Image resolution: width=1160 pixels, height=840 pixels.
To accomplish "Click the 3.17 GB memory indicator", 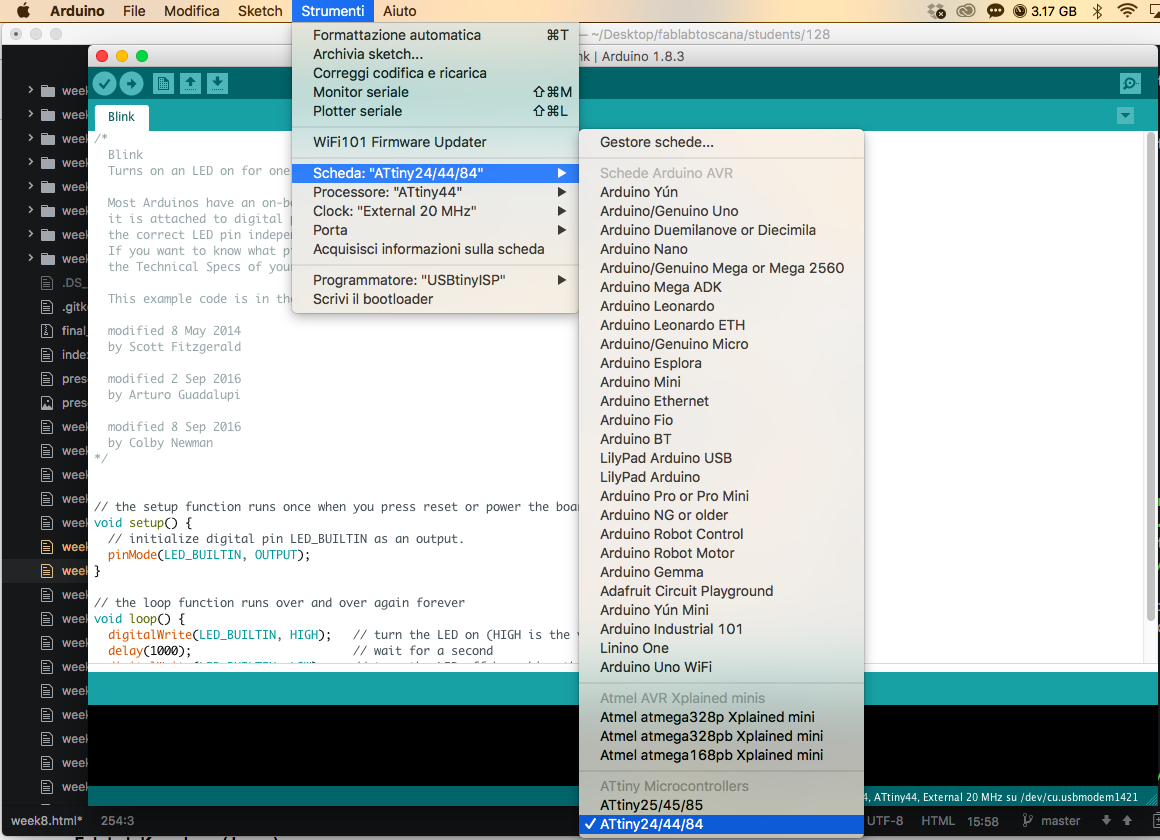I will [x=1045, y=11].
